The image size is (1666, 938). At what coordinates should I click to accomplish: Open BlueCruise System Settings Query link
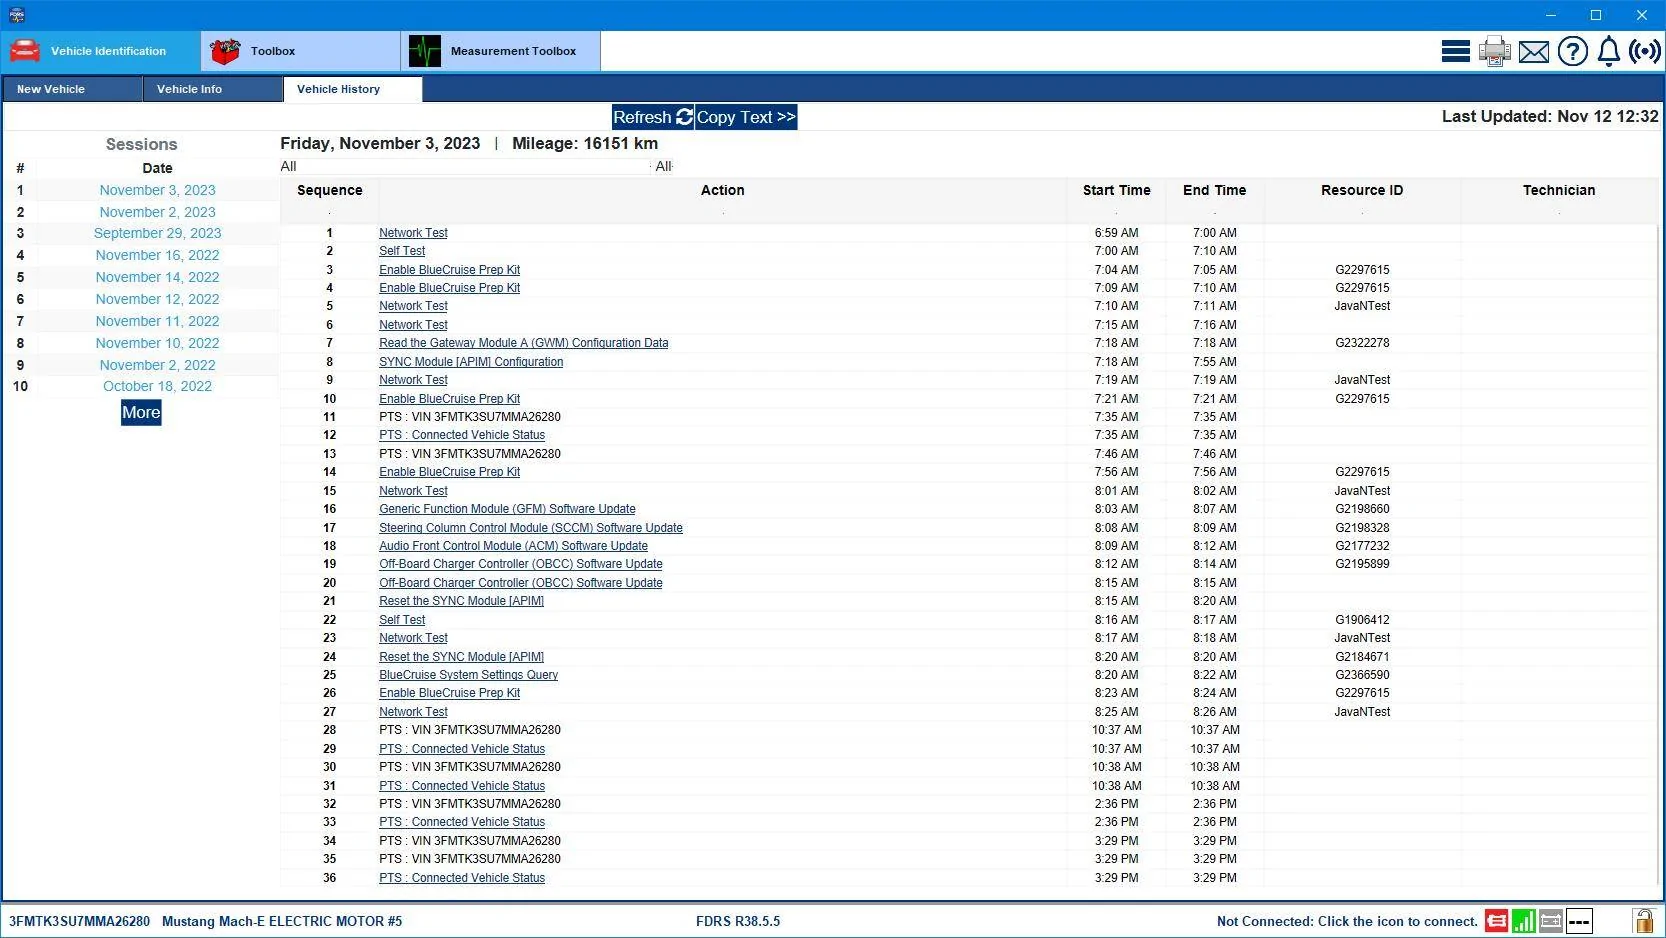[468, 675]
